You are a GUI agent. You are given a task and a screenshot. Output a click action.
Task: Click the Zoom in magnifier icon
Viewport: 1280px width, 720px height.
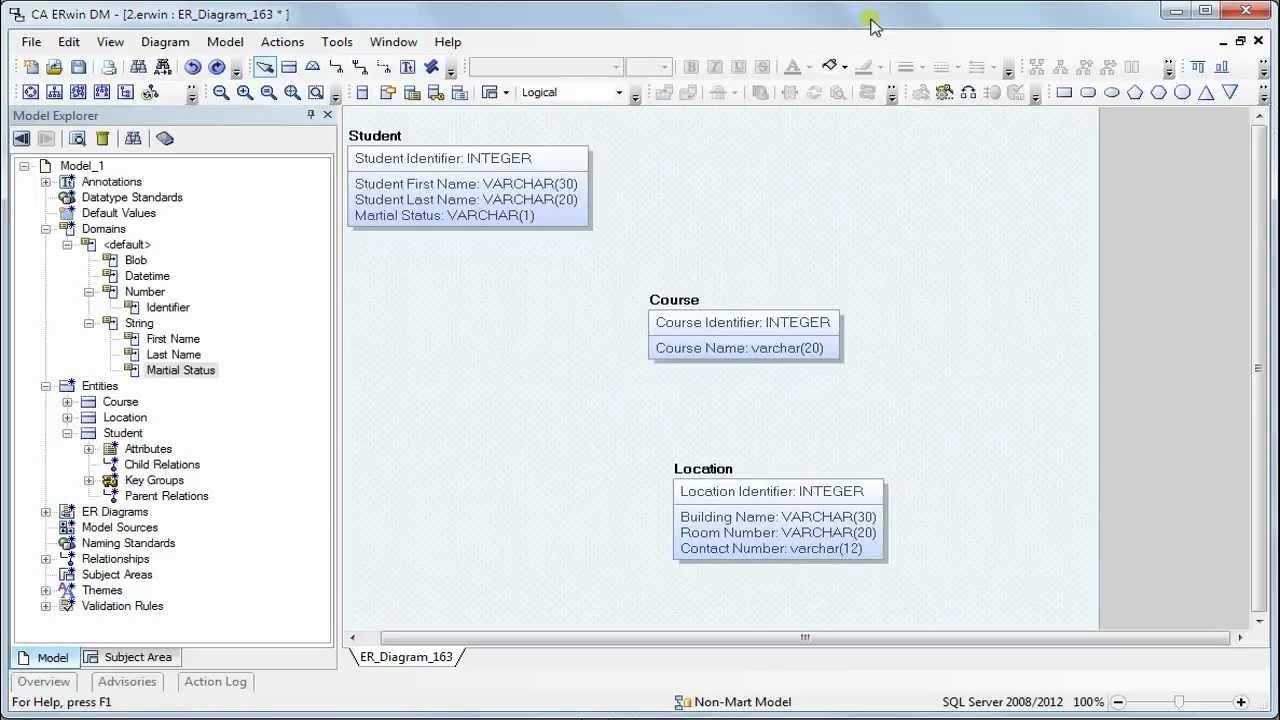pyautogui.click(x=245, y=92)
